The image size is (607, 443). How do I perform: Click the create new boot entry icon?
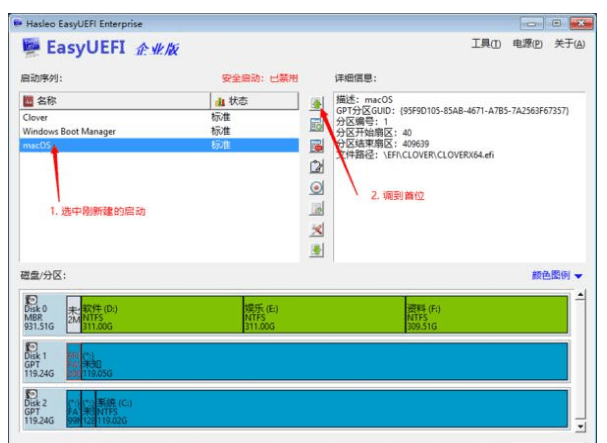(317, 125)
